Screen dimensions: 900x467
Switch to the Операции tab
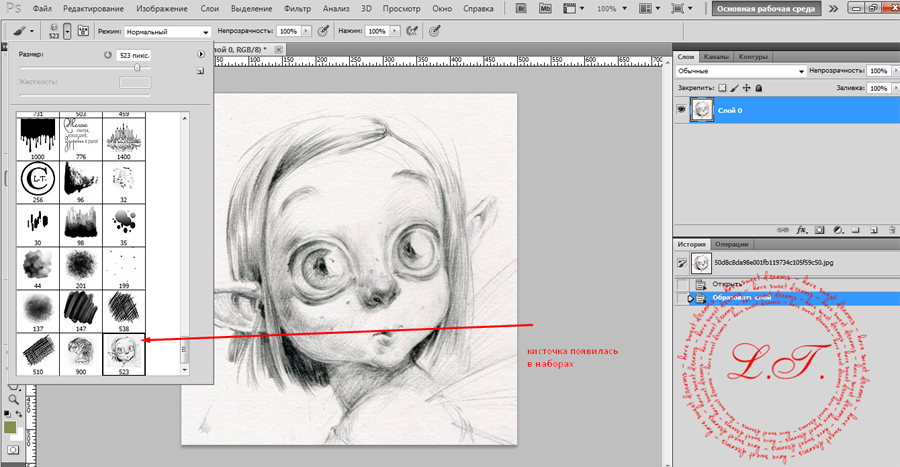click(x=731, y=244)
